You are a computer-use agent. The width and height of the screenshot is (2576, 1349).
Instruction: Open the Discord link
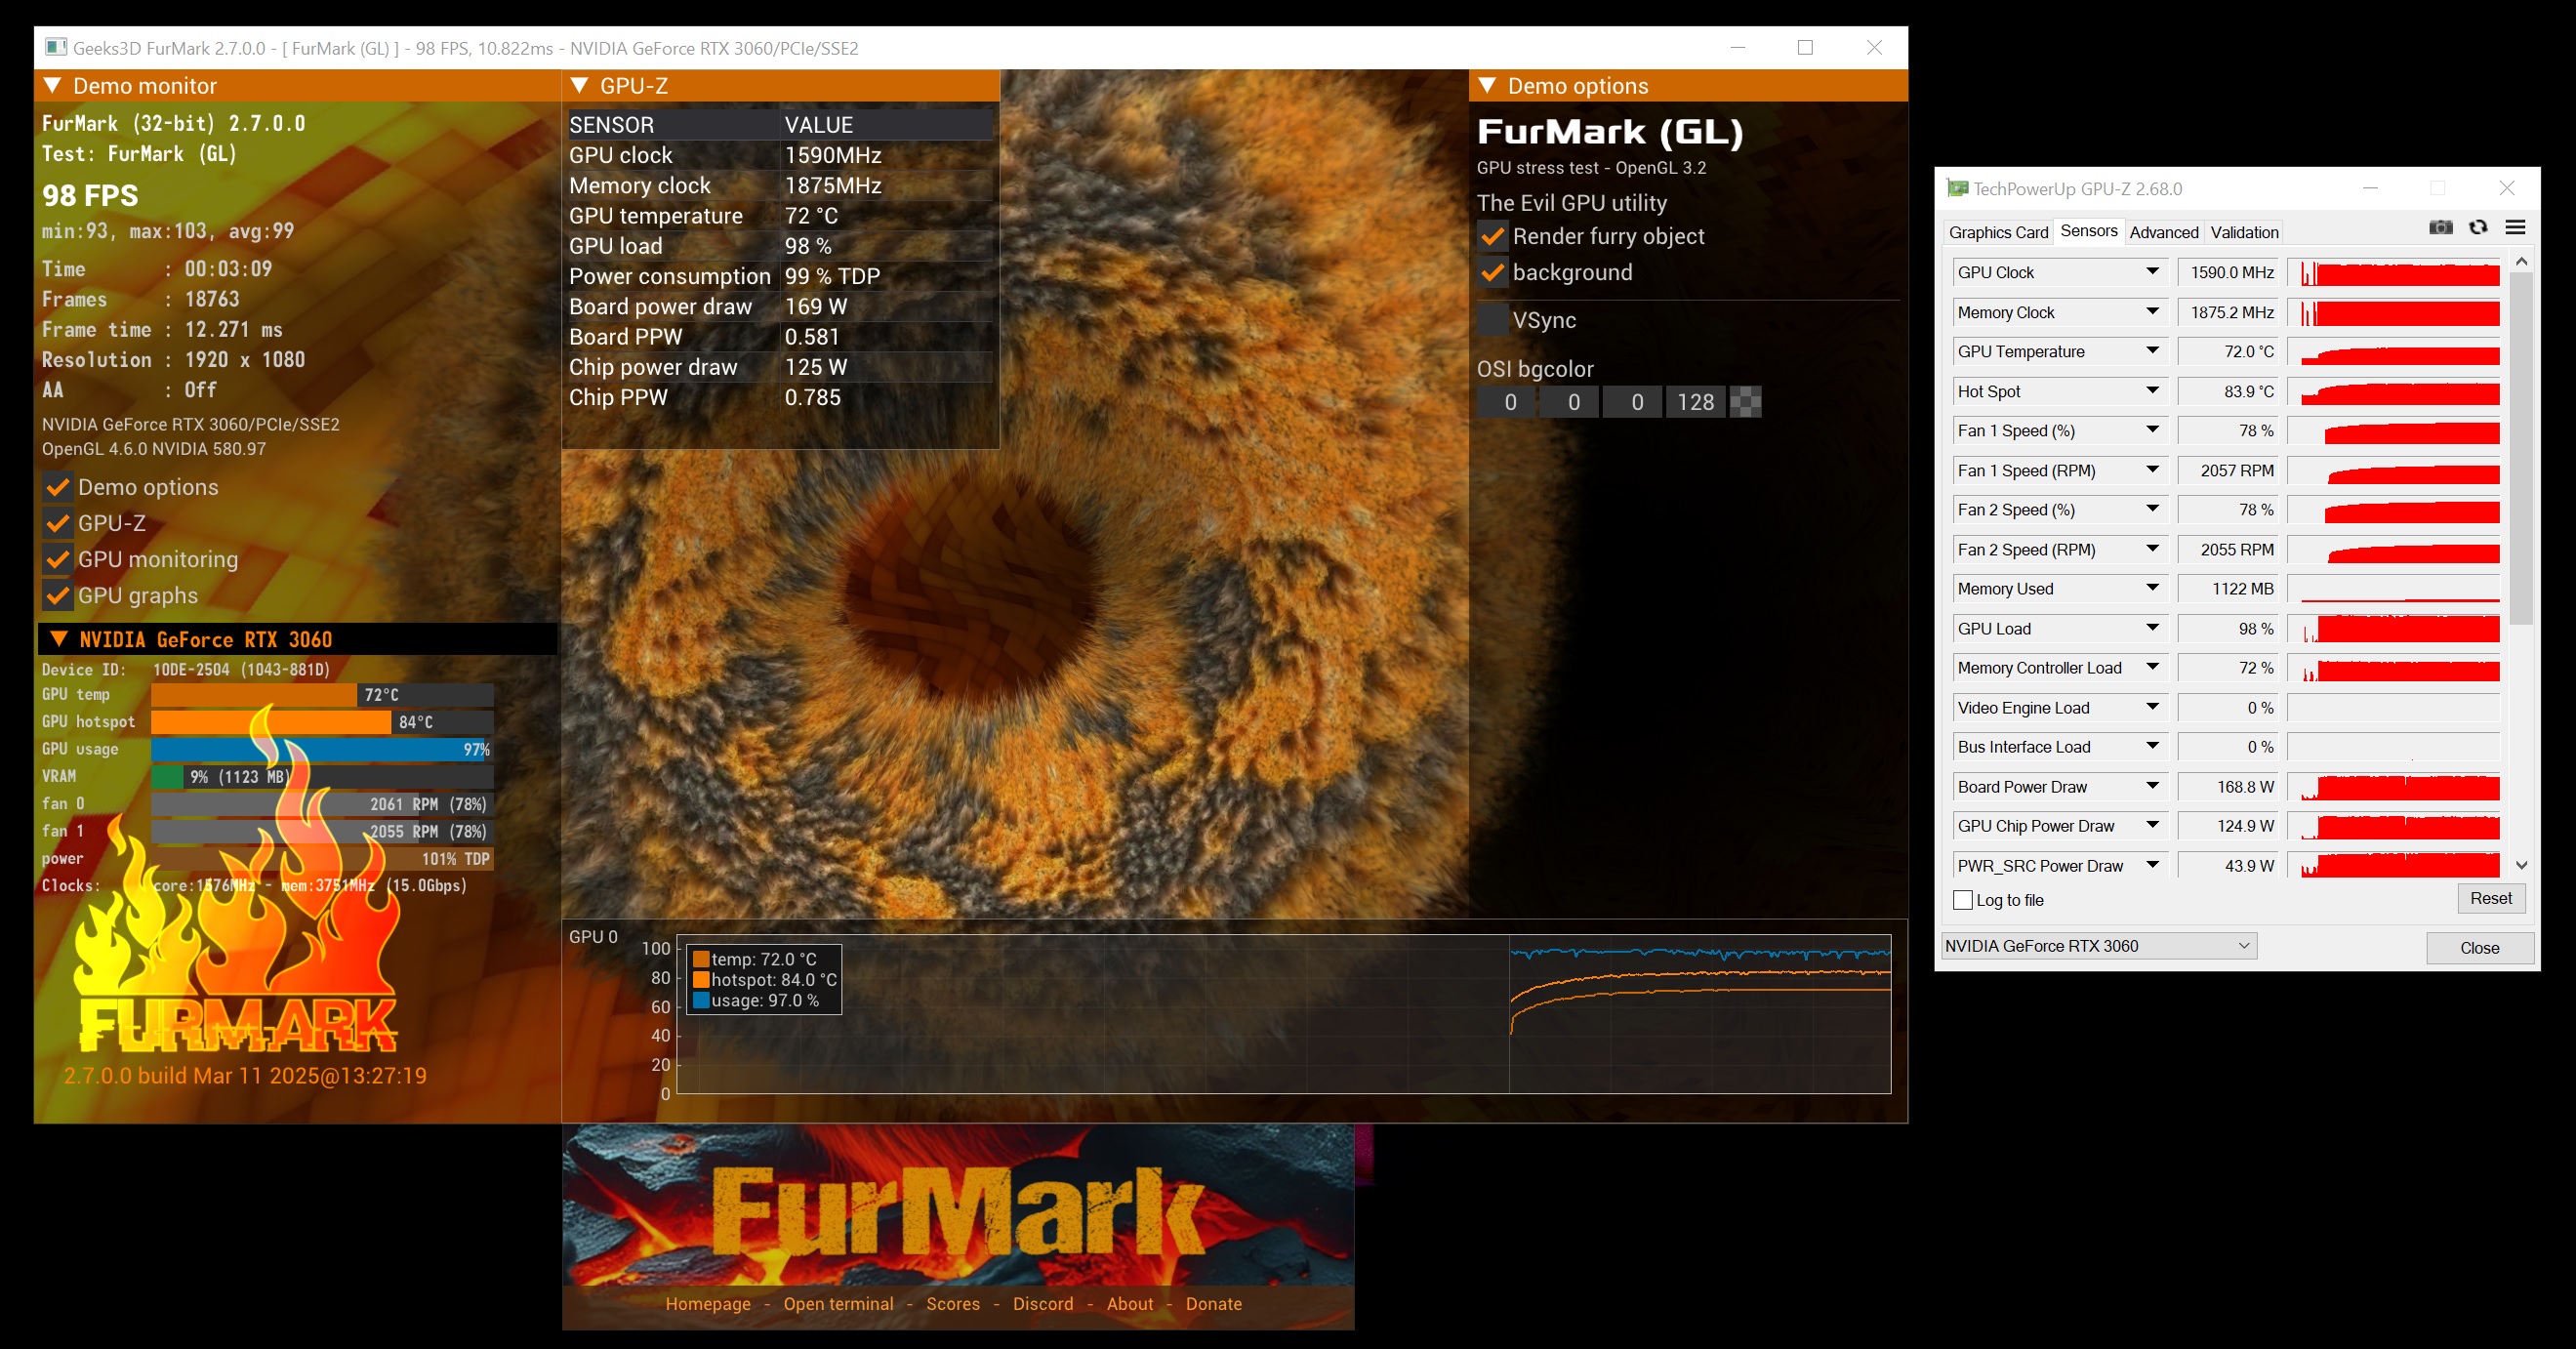[1042, 1304]
